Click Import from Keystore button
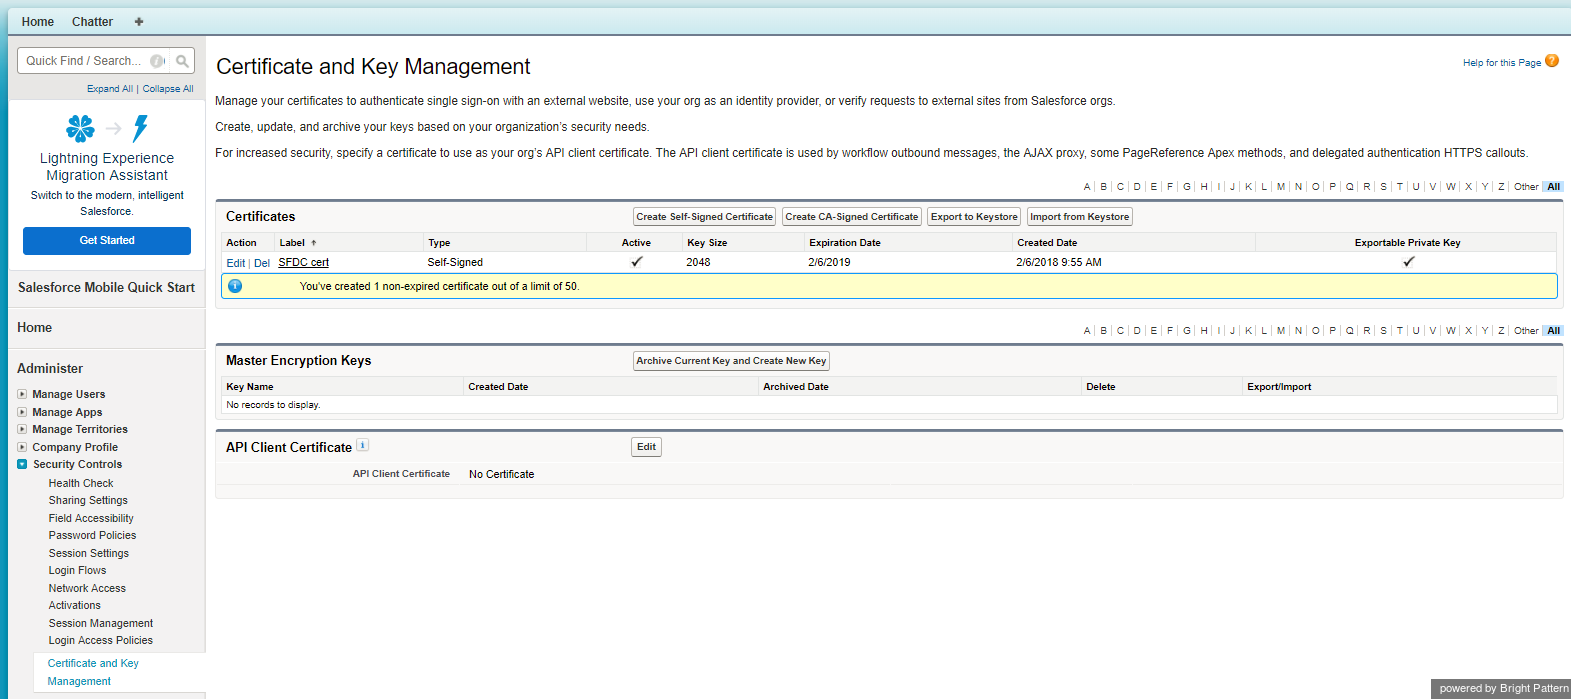Screen dimensions: 1571x699 (1080, 217)
